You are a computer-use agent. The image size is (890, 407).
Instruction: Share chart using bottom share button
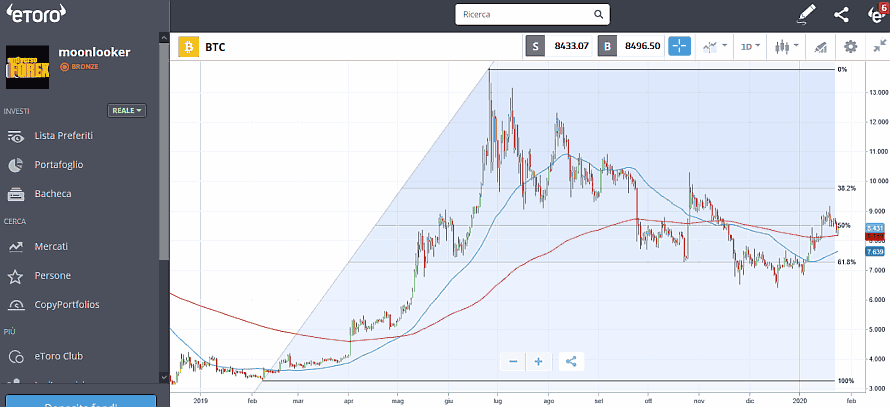click(x=572, y=361)
